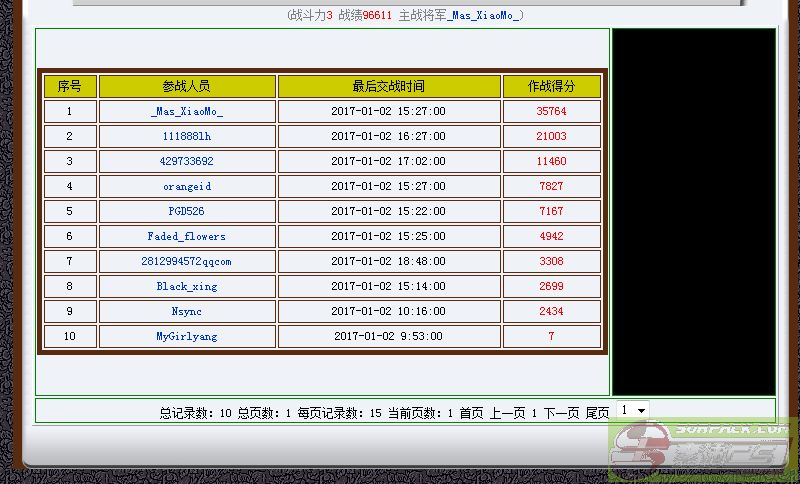Jump to last page via 尾页
This screenshot has width=800, height=484.
click(597, 412)
